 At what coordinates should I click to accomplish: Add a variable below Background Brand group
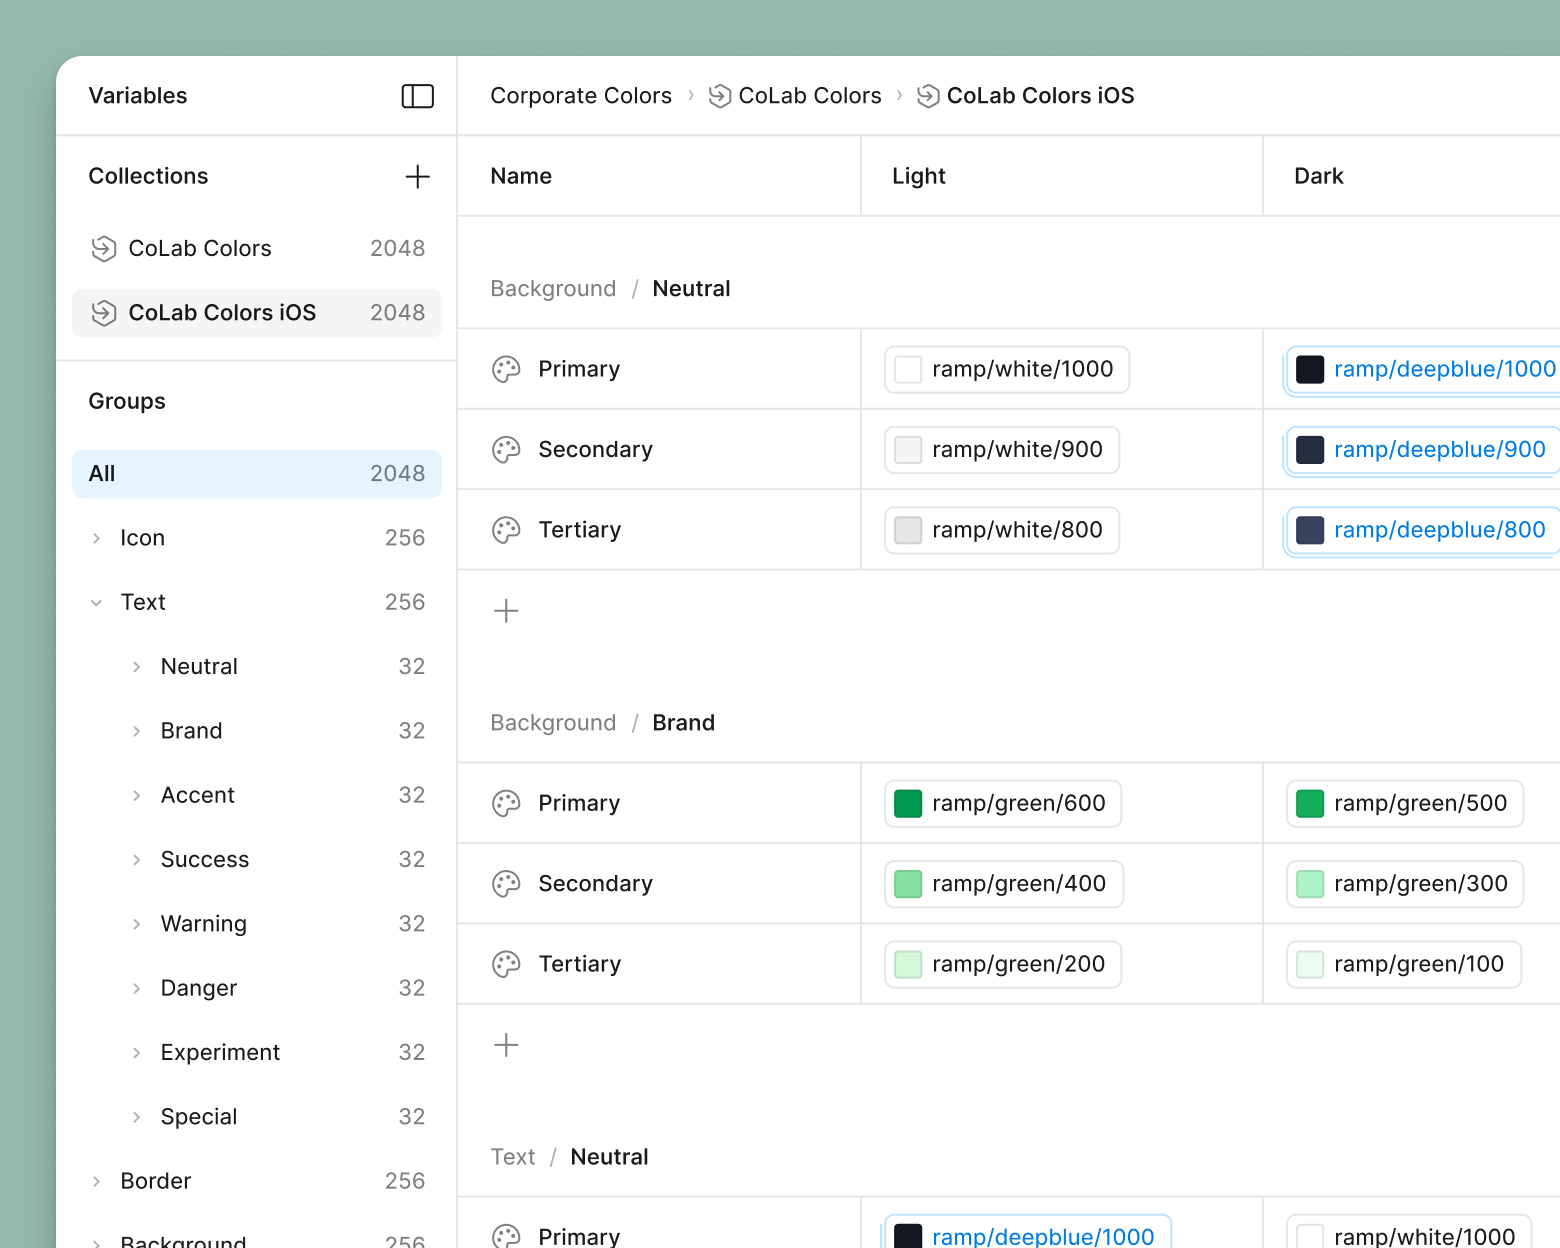click(506, 1045)
